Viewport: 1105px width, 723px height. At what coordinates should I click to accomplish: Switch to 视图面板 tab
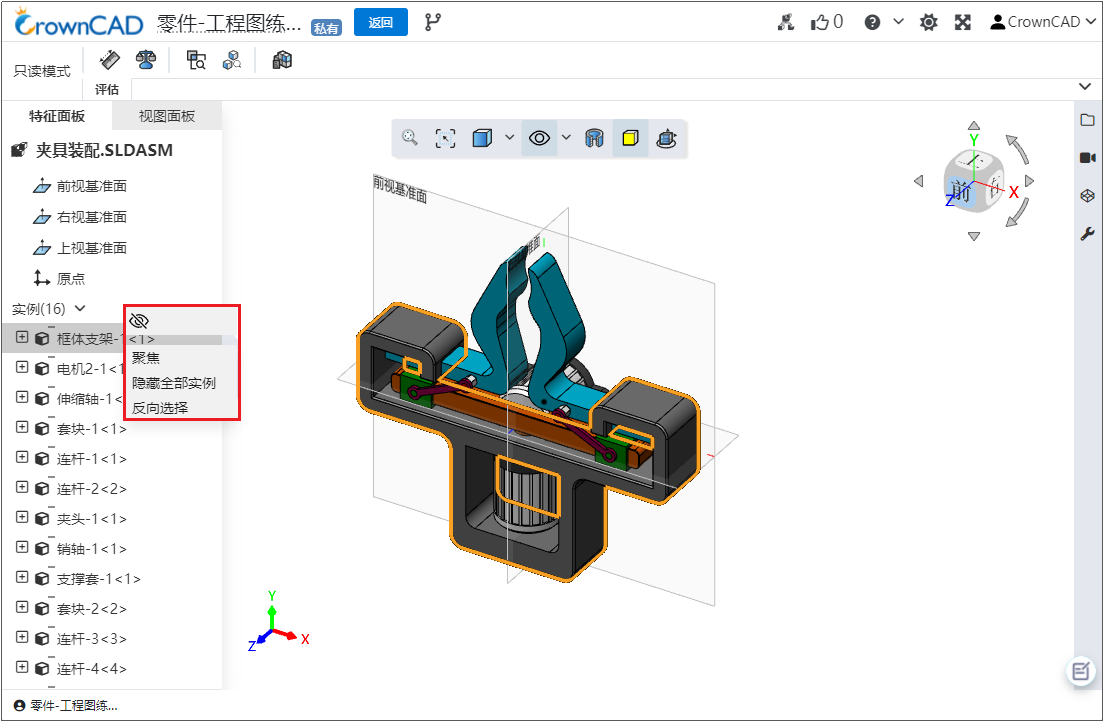tap(167, 116)
